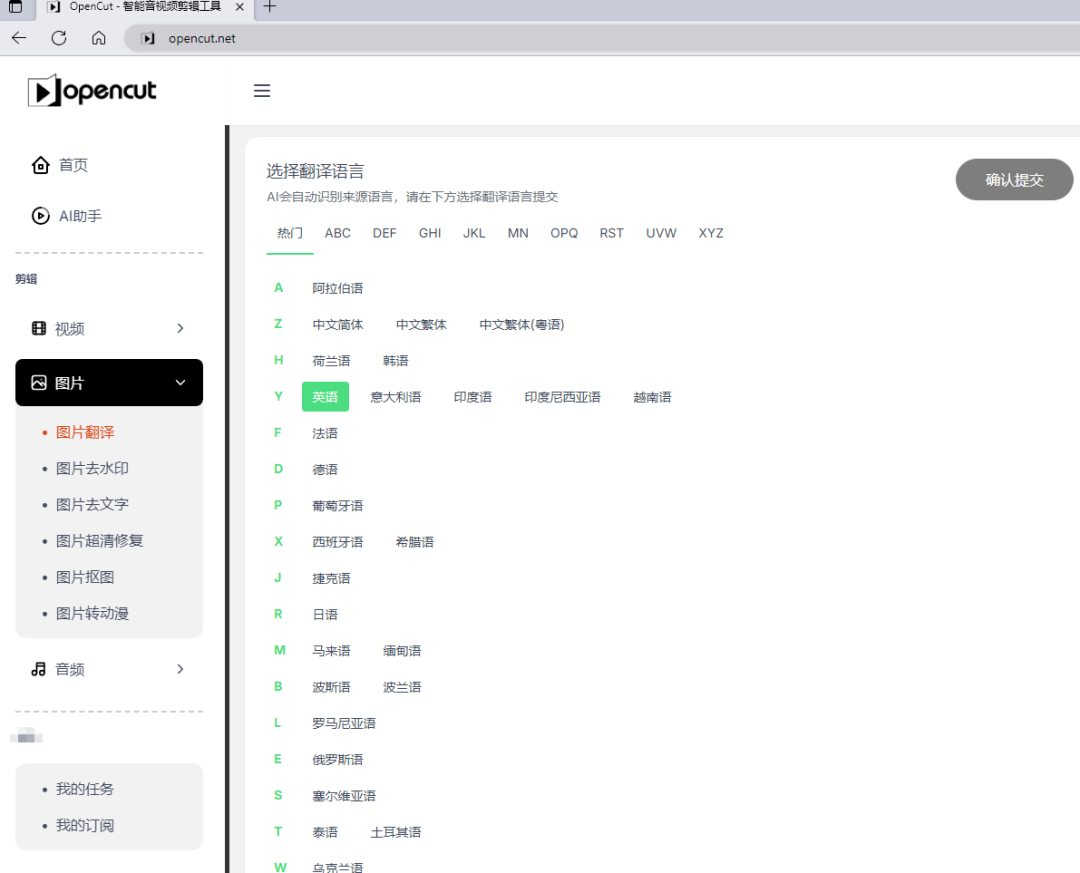Select 土耳其语 as the language
Image resolution: width=1080 pixels, height=873 pixels.
coord(395,832)
